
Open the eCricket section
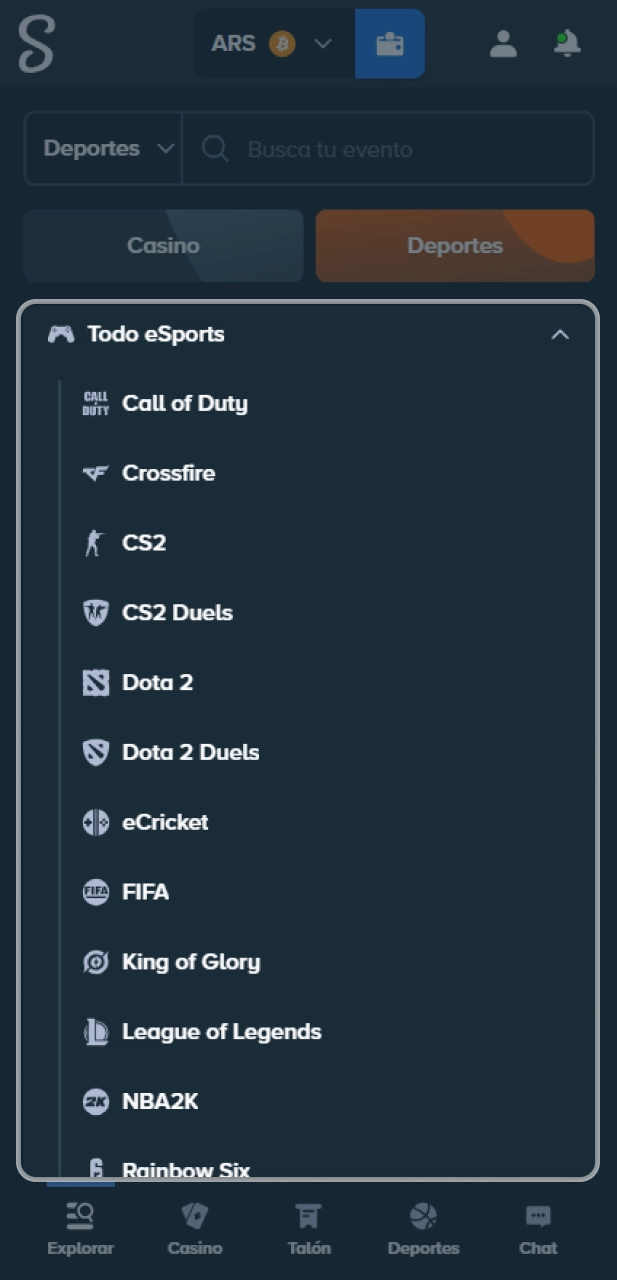(x=165, y=822)
